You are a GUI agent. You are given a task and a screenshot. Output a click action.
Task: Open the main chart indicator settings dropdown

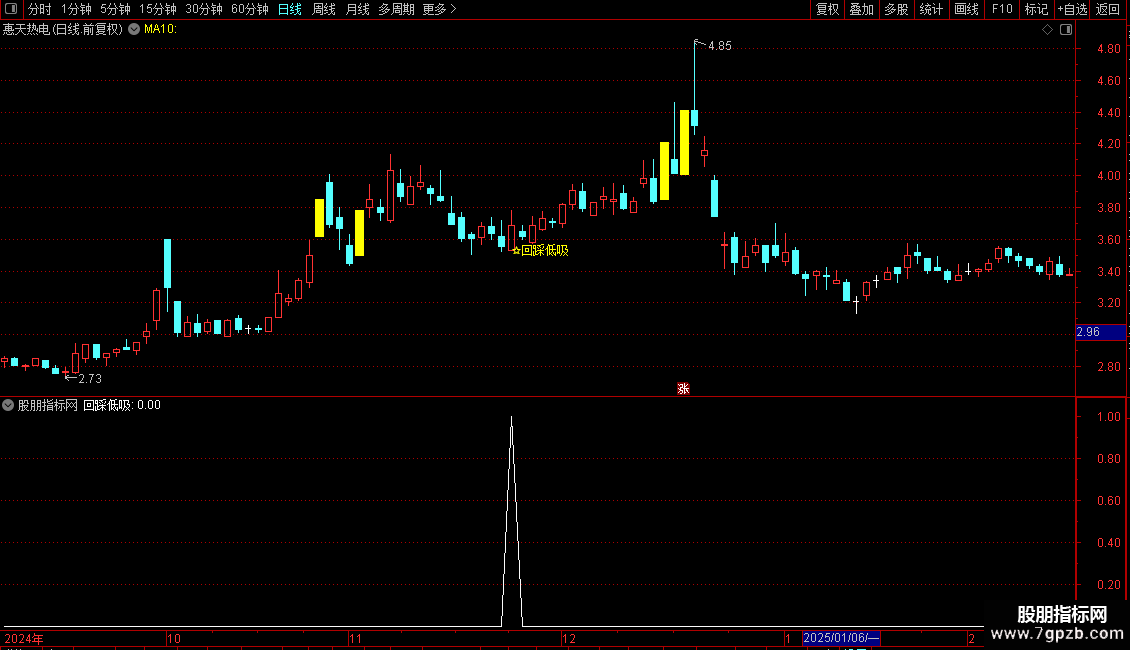(x=134, y=30)
